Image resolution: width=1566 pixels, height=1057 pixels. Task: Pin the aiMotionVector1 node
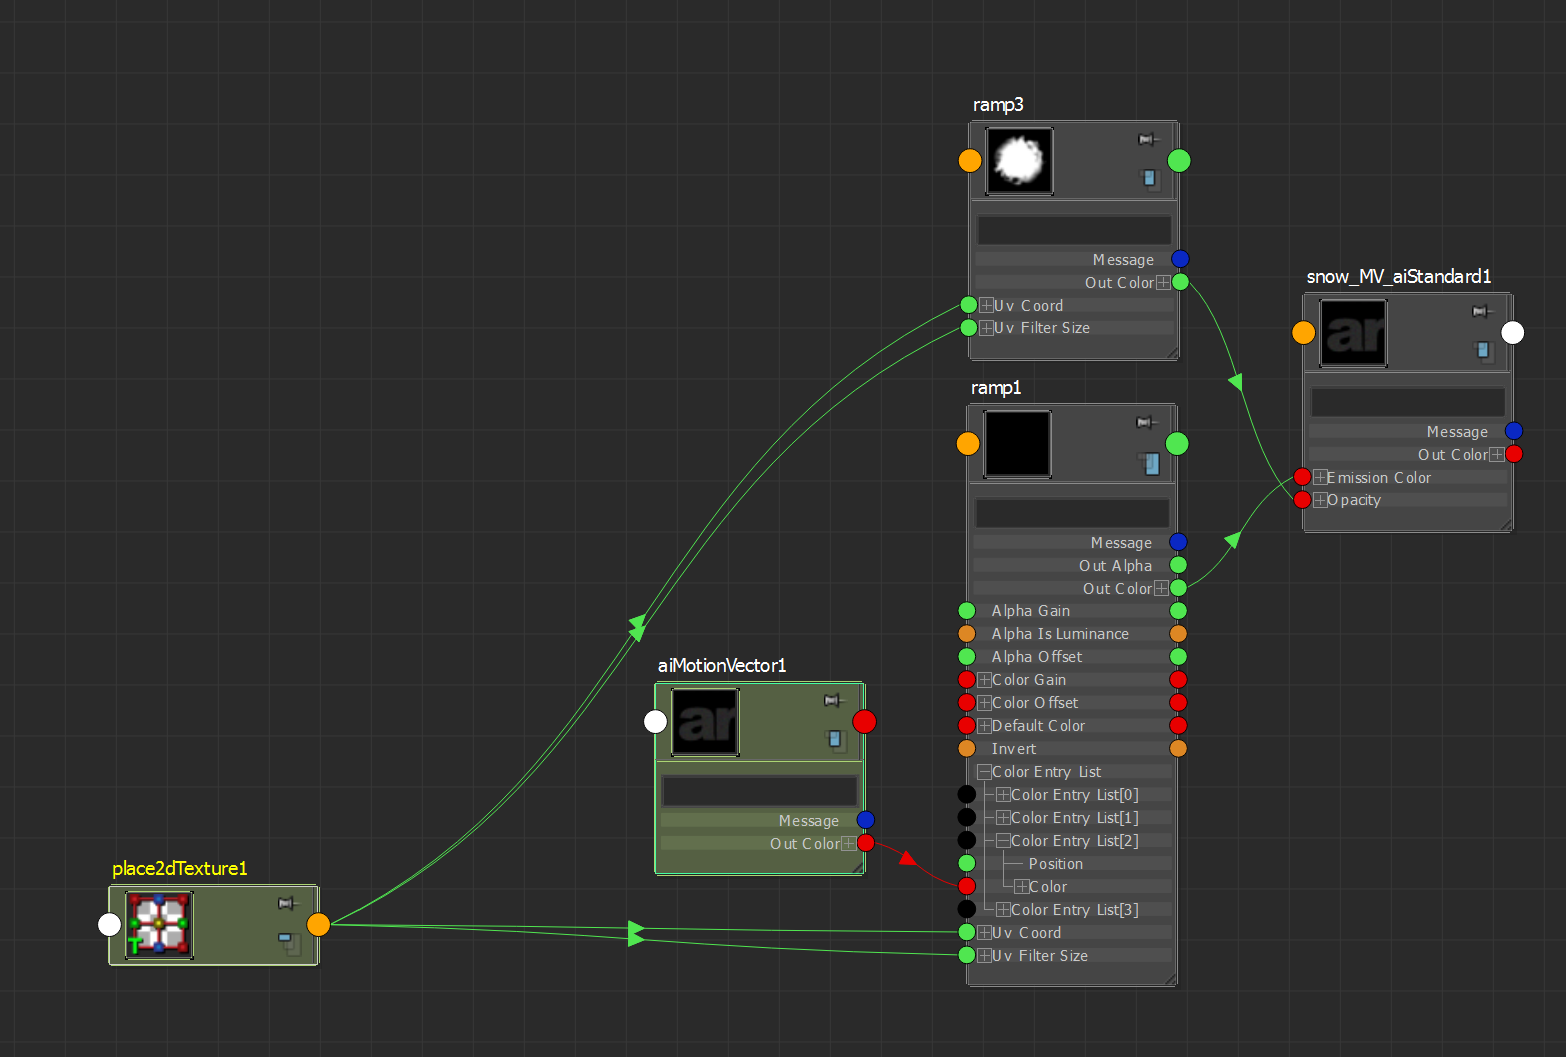pos(833,700)
